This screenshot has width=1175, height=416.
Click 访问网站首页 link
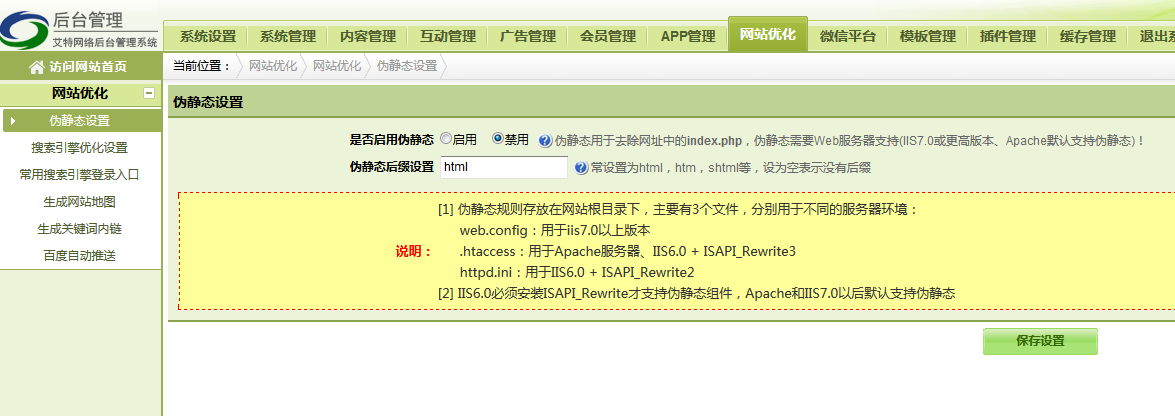click(88, 67)
